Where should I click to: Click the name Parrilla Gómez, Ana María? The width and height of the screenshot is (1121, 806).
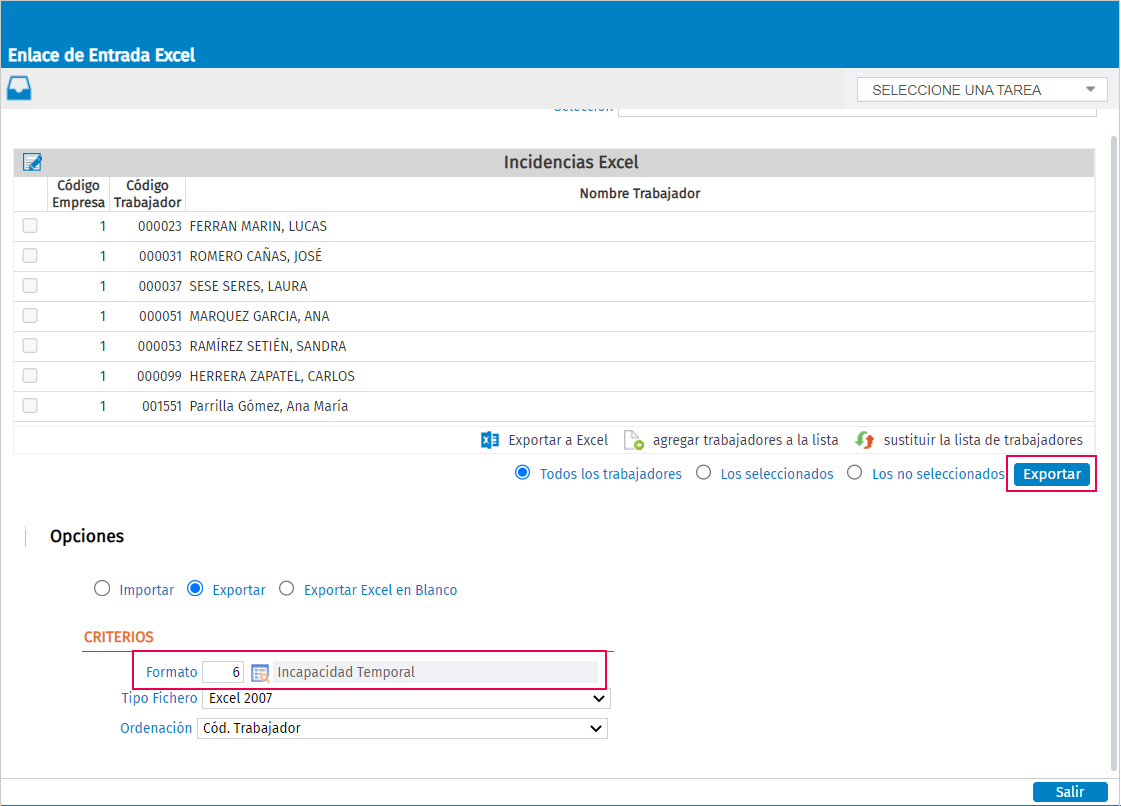(x=269, y=407)
